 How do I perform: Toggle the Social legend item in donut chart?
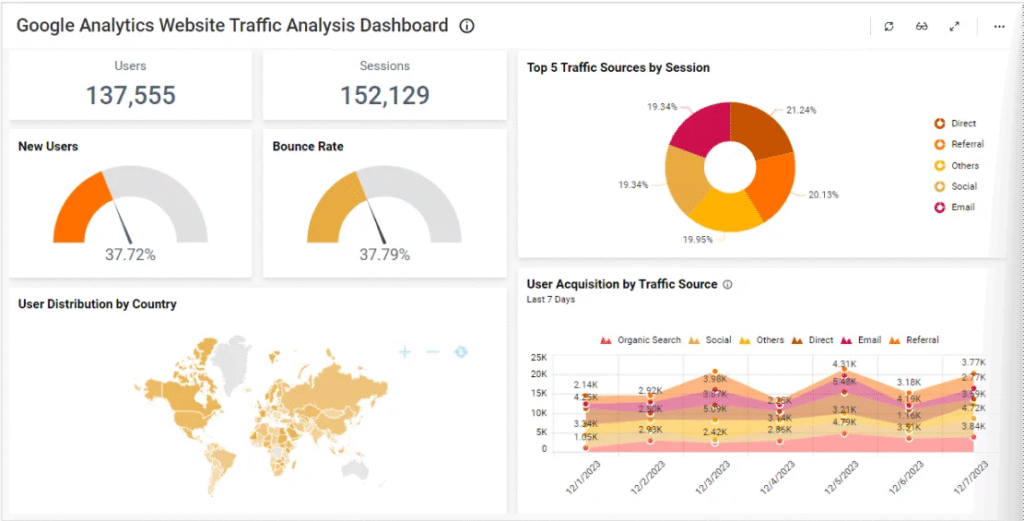pyautogui.click(x=955, y=186)
